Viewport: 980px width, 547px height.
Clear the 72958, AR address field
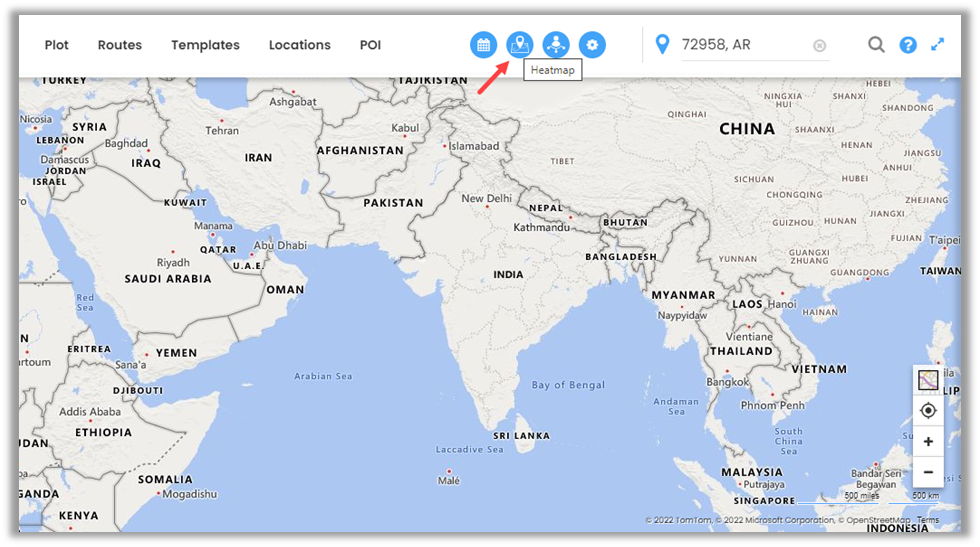[819, 46]
